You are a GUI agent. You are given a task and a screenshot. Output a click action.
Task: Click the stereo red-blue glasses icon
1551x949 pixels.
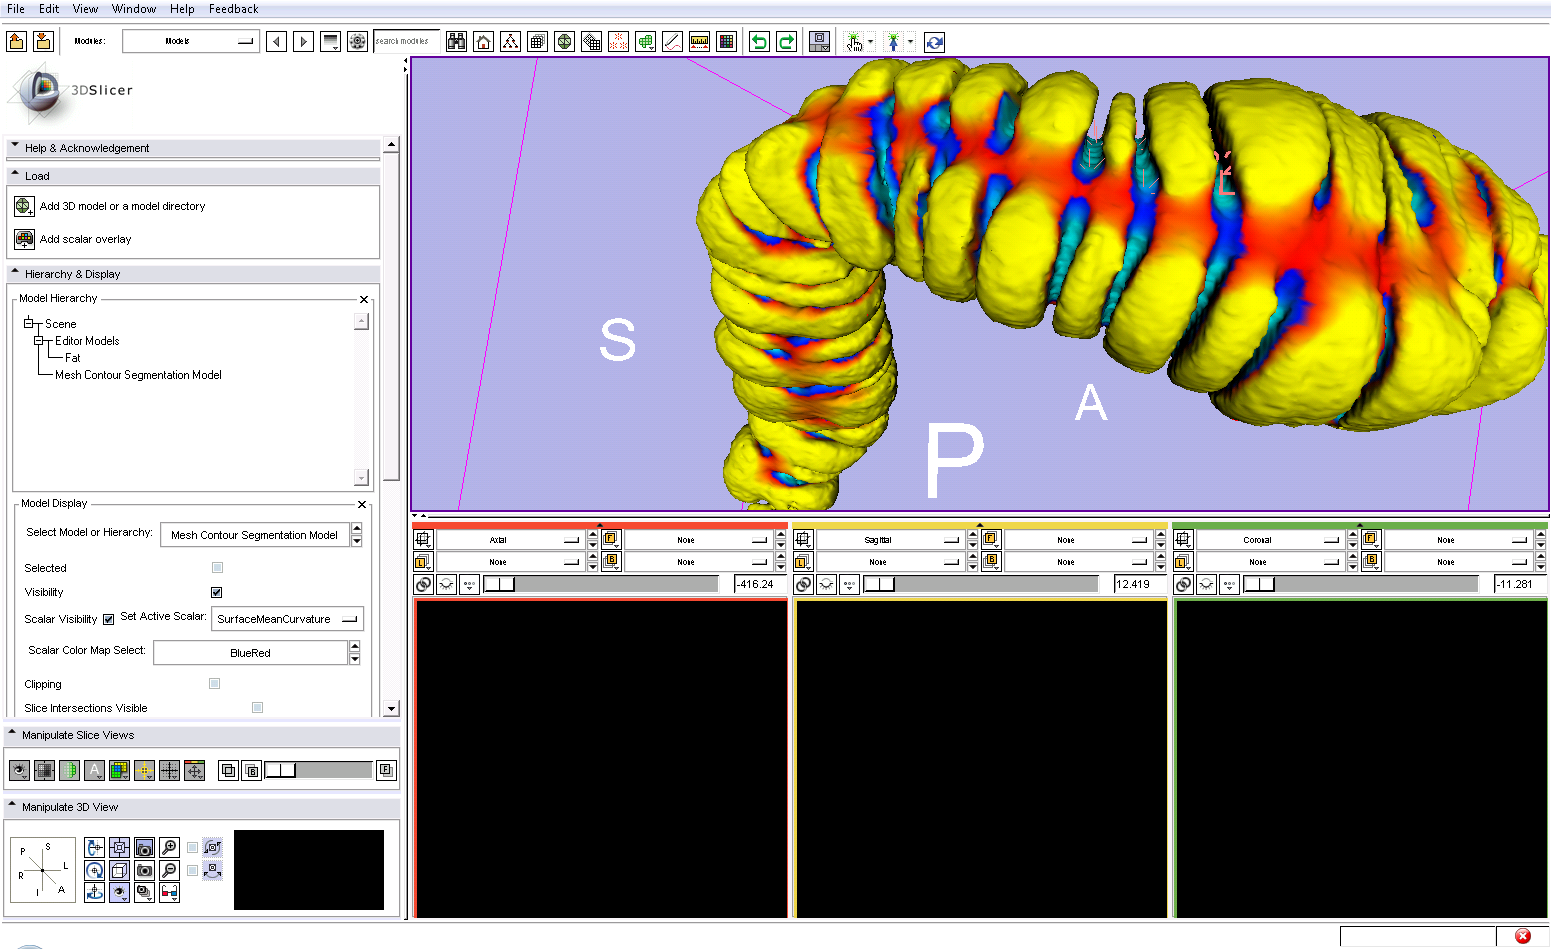point(170,892)
